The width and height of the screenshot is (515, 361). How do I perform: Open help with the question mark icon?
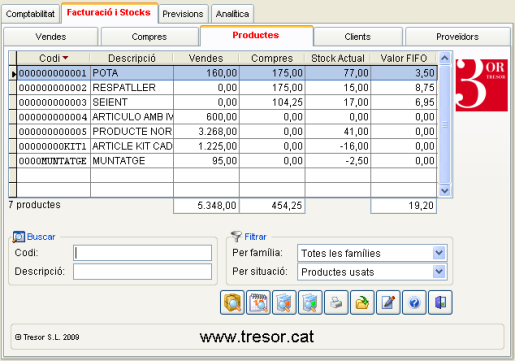[414, 302]
